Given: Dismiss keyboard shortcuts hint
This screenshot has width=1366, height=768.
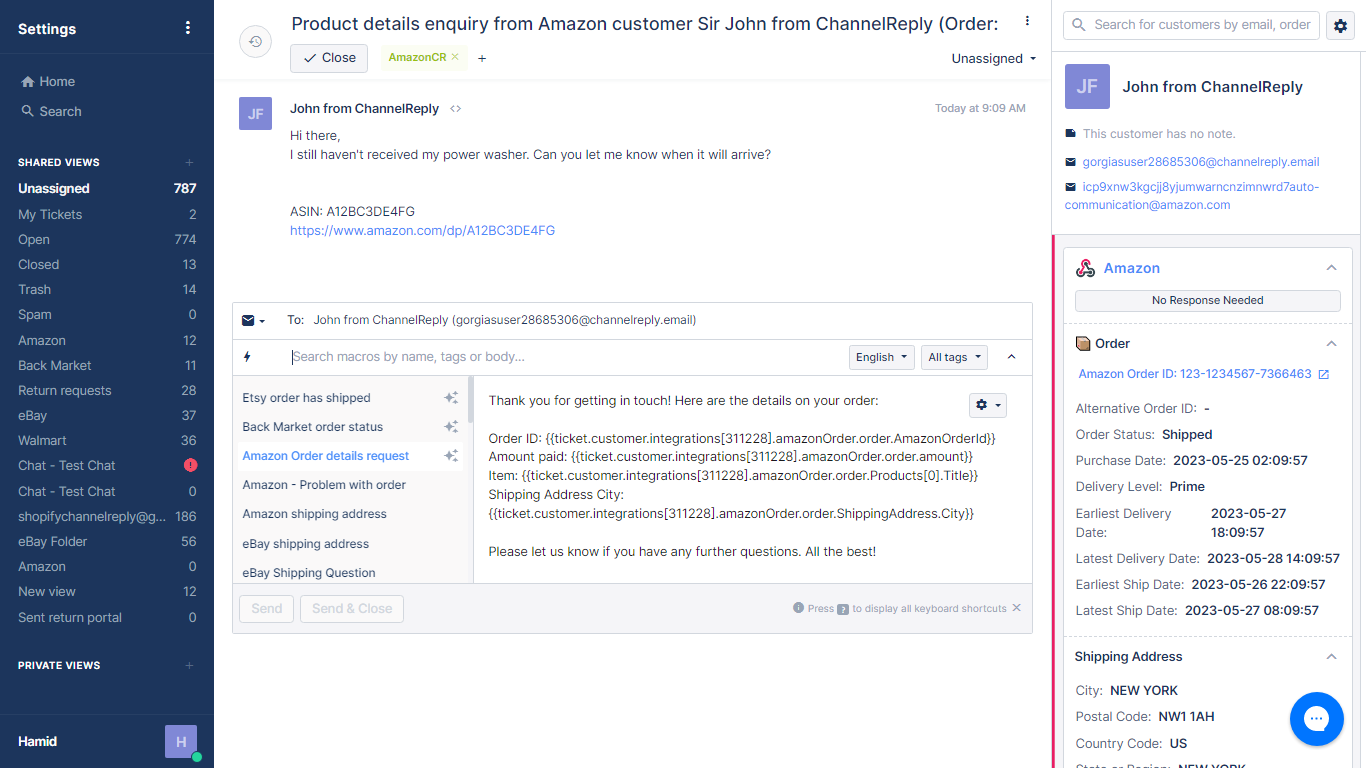Looking at the screenshot, I should coord(1017,608).
